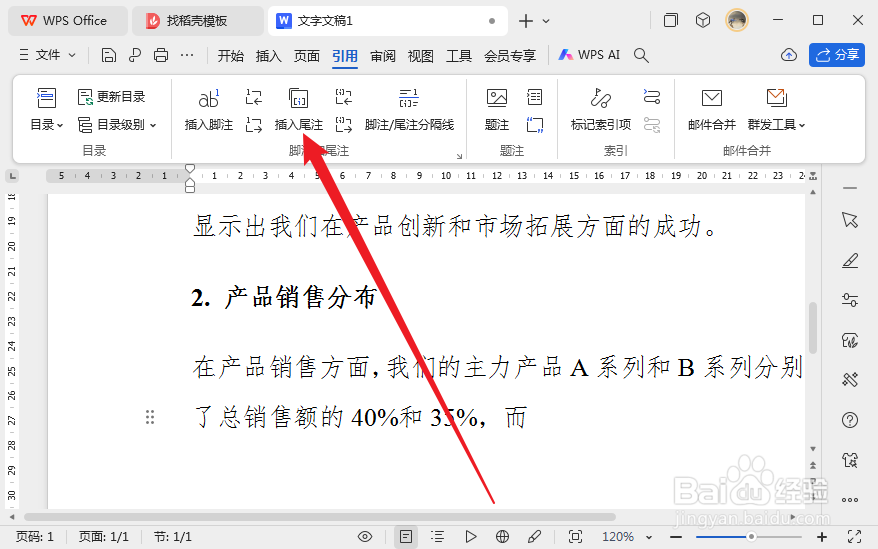Open more quick-access options ellipsis
This screenshot has height=549, width=878.
[187, 55]
